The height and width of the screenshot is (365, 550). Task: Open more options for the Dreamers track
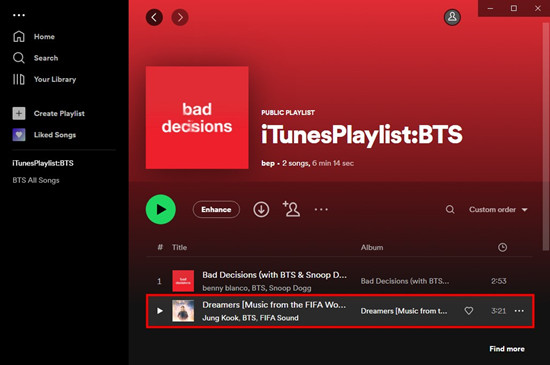(519, 311)
